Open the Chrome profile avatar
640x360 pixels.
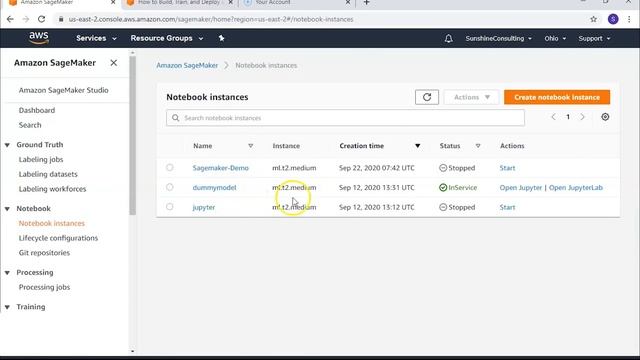[613, 19]
